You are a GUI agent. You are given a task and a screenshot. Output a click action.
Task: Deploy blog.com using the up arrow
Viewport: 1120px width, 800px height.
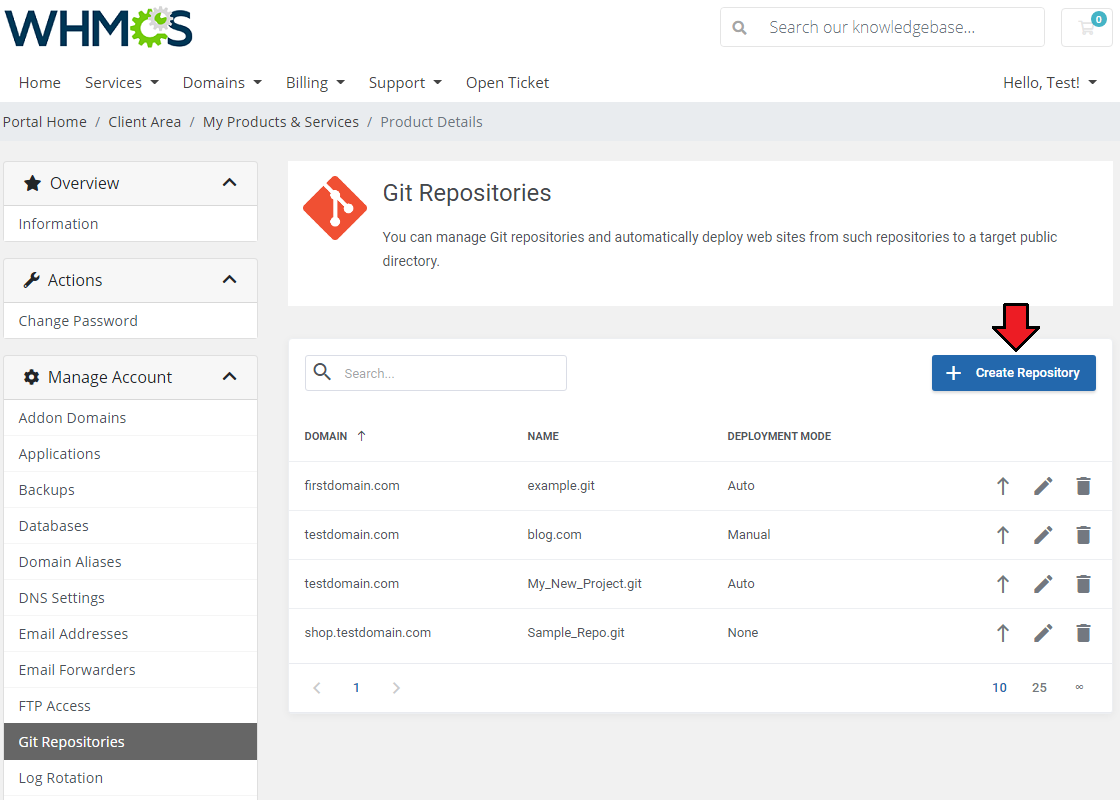(x=1003, y=535)
